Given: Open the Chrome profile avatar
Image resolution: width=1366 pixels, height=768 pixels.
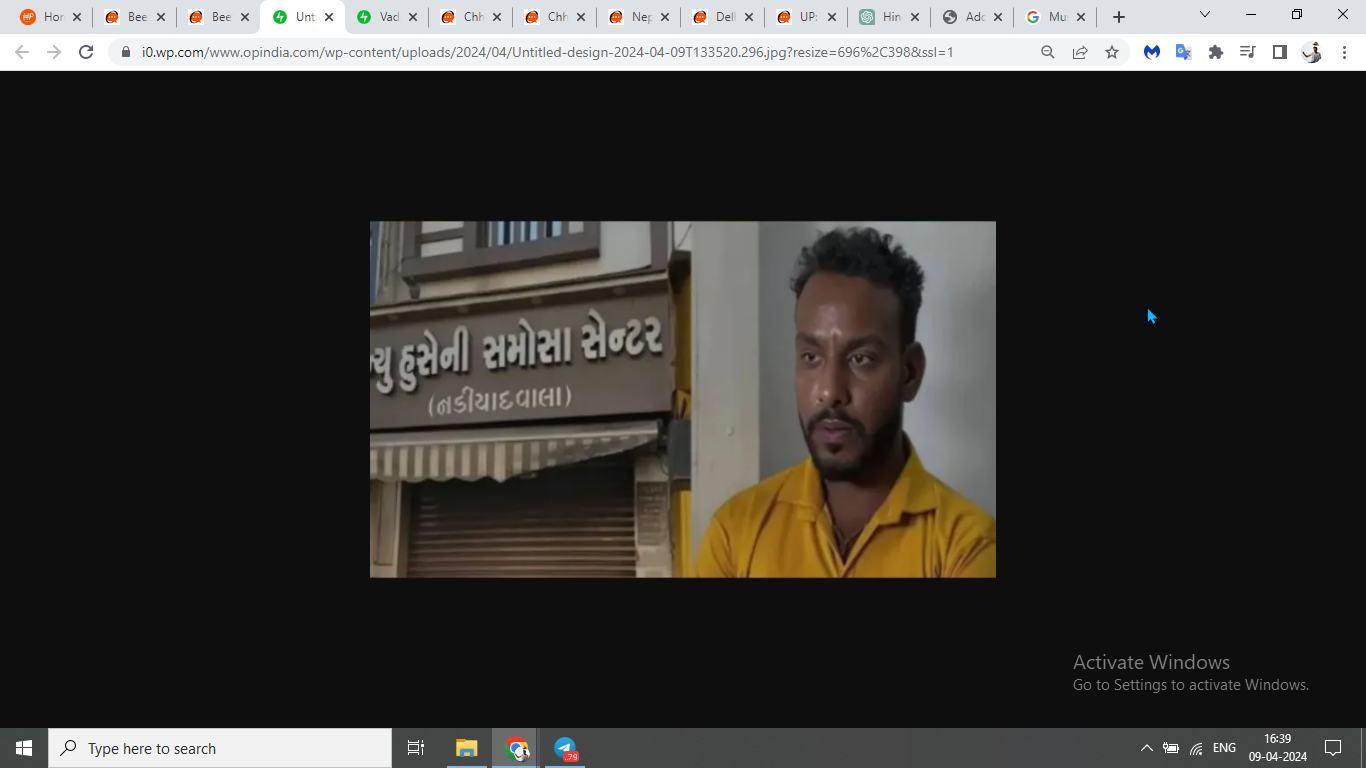Looking at the screenshot, I should click(1311, 52).
